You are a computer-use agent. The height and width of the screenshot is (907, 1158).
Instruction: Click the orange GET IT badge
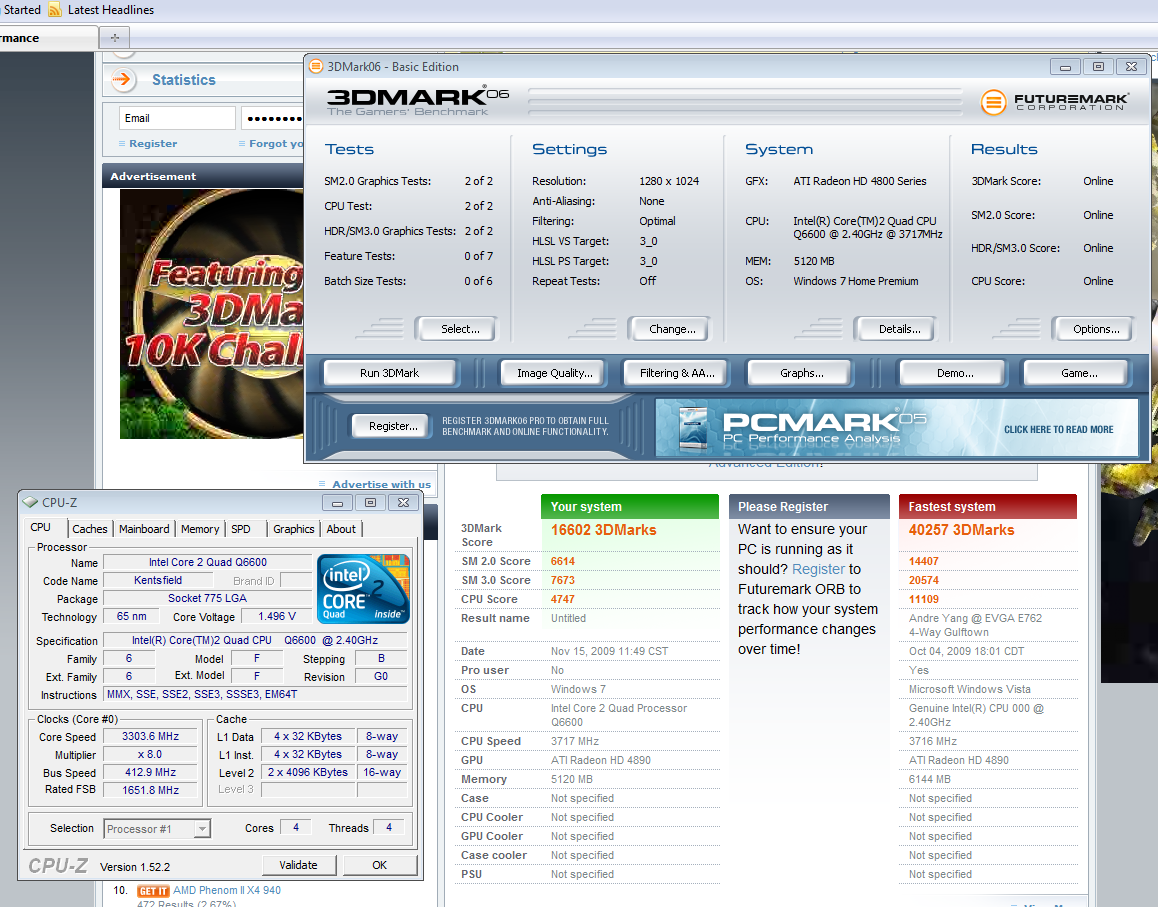[153, 891]
